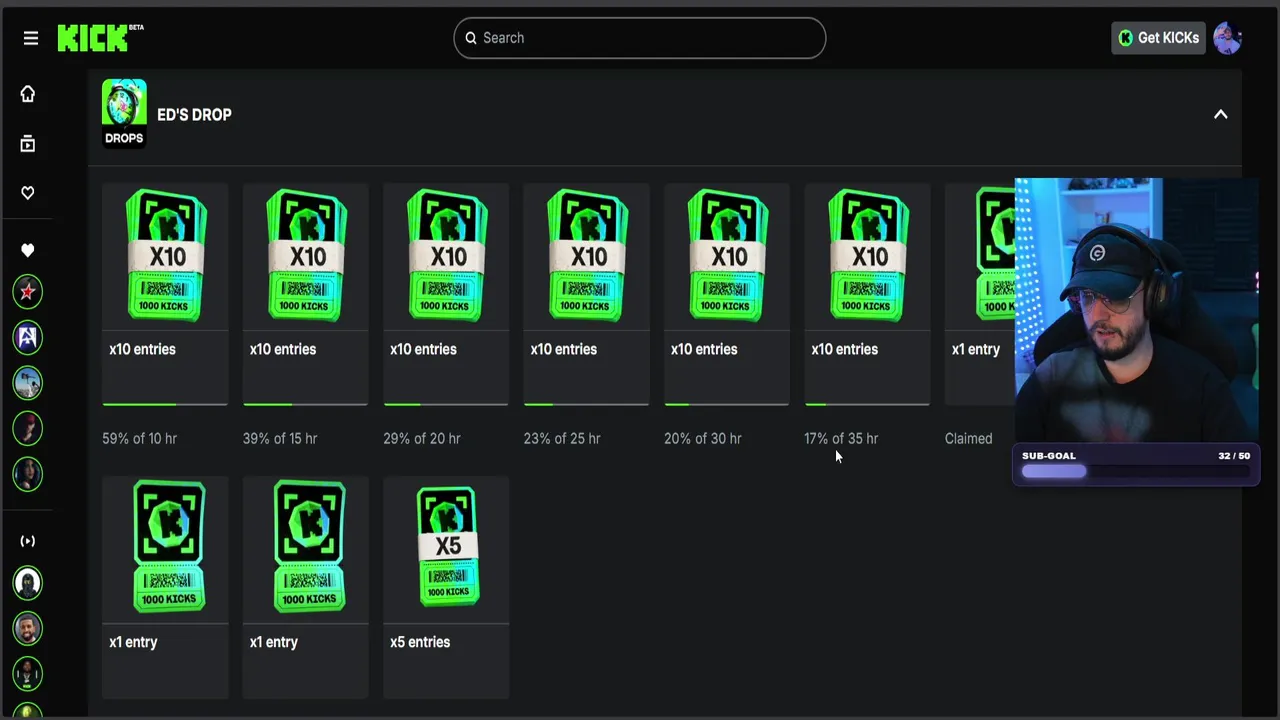Click the ED'S DROP title
Image resolution: width=1280 pixels, height=720 pixels.
pyautogui.click(x=194, y=115)
